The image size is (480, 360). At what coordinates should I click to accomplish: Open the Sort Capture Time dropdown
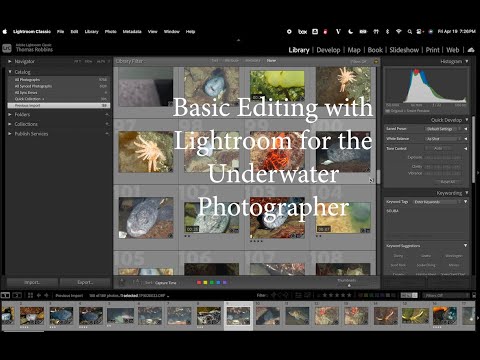tap(166, 283)
